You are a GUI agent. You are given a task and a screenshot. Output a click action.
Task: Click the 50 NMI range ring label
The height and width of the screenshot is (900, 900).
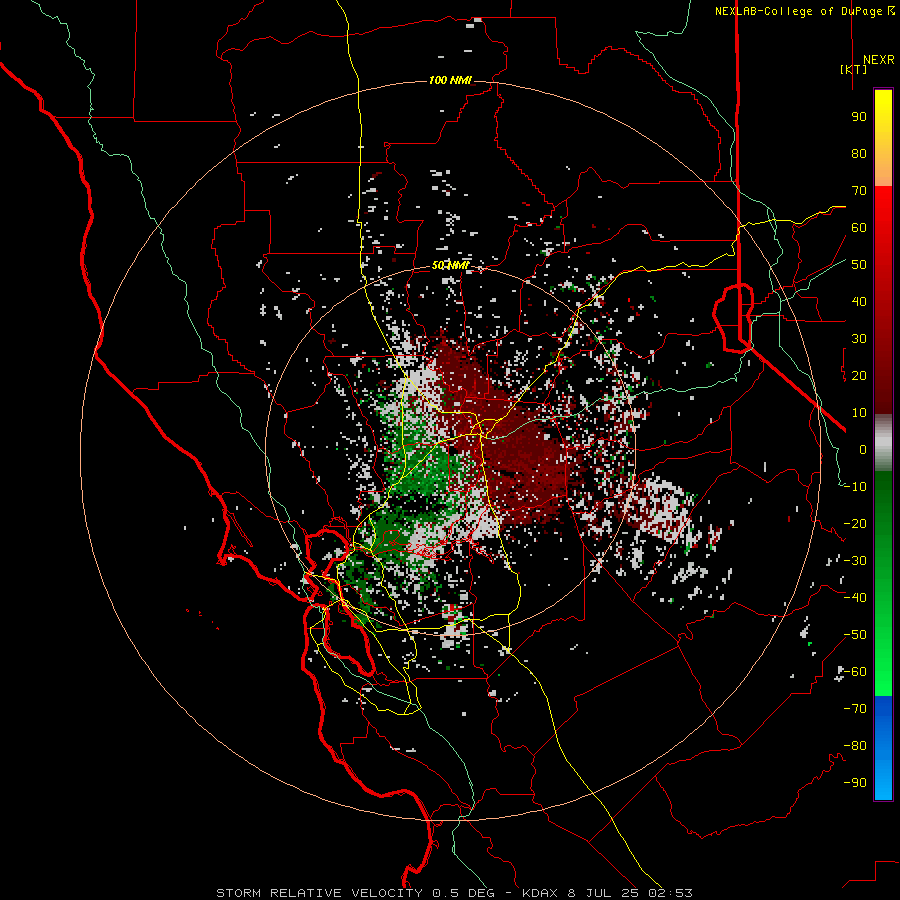(450, 265)
